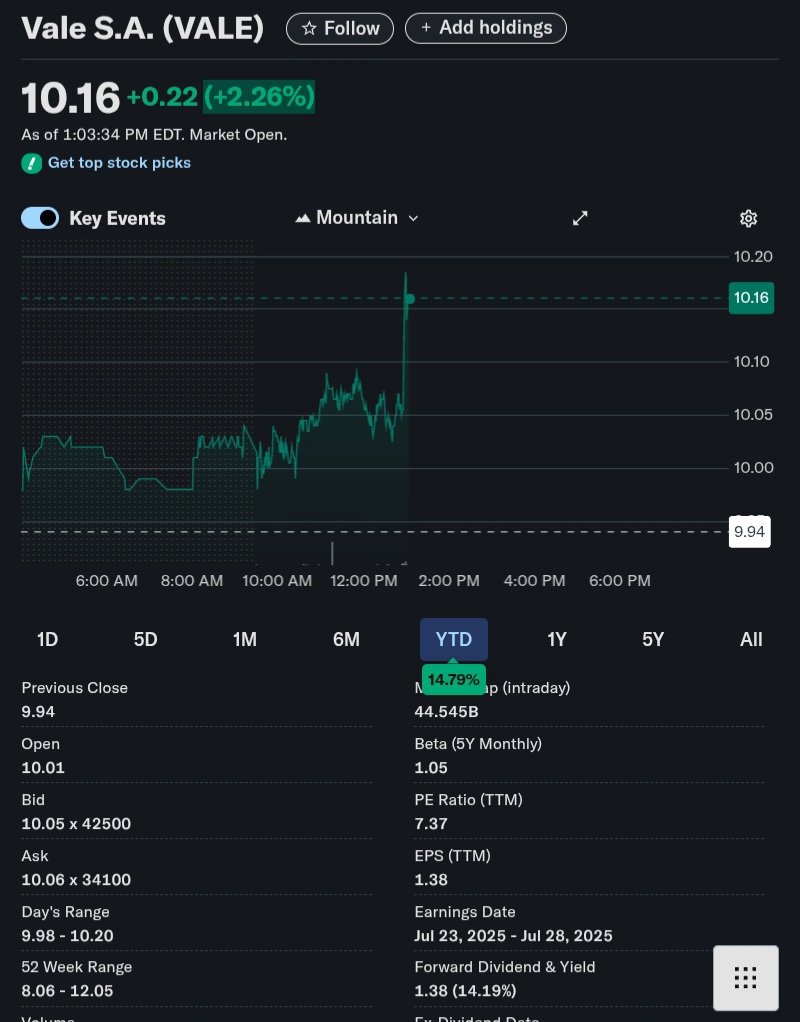Click the +0.22 price change

pyautogui.click(x=162, y=97)
